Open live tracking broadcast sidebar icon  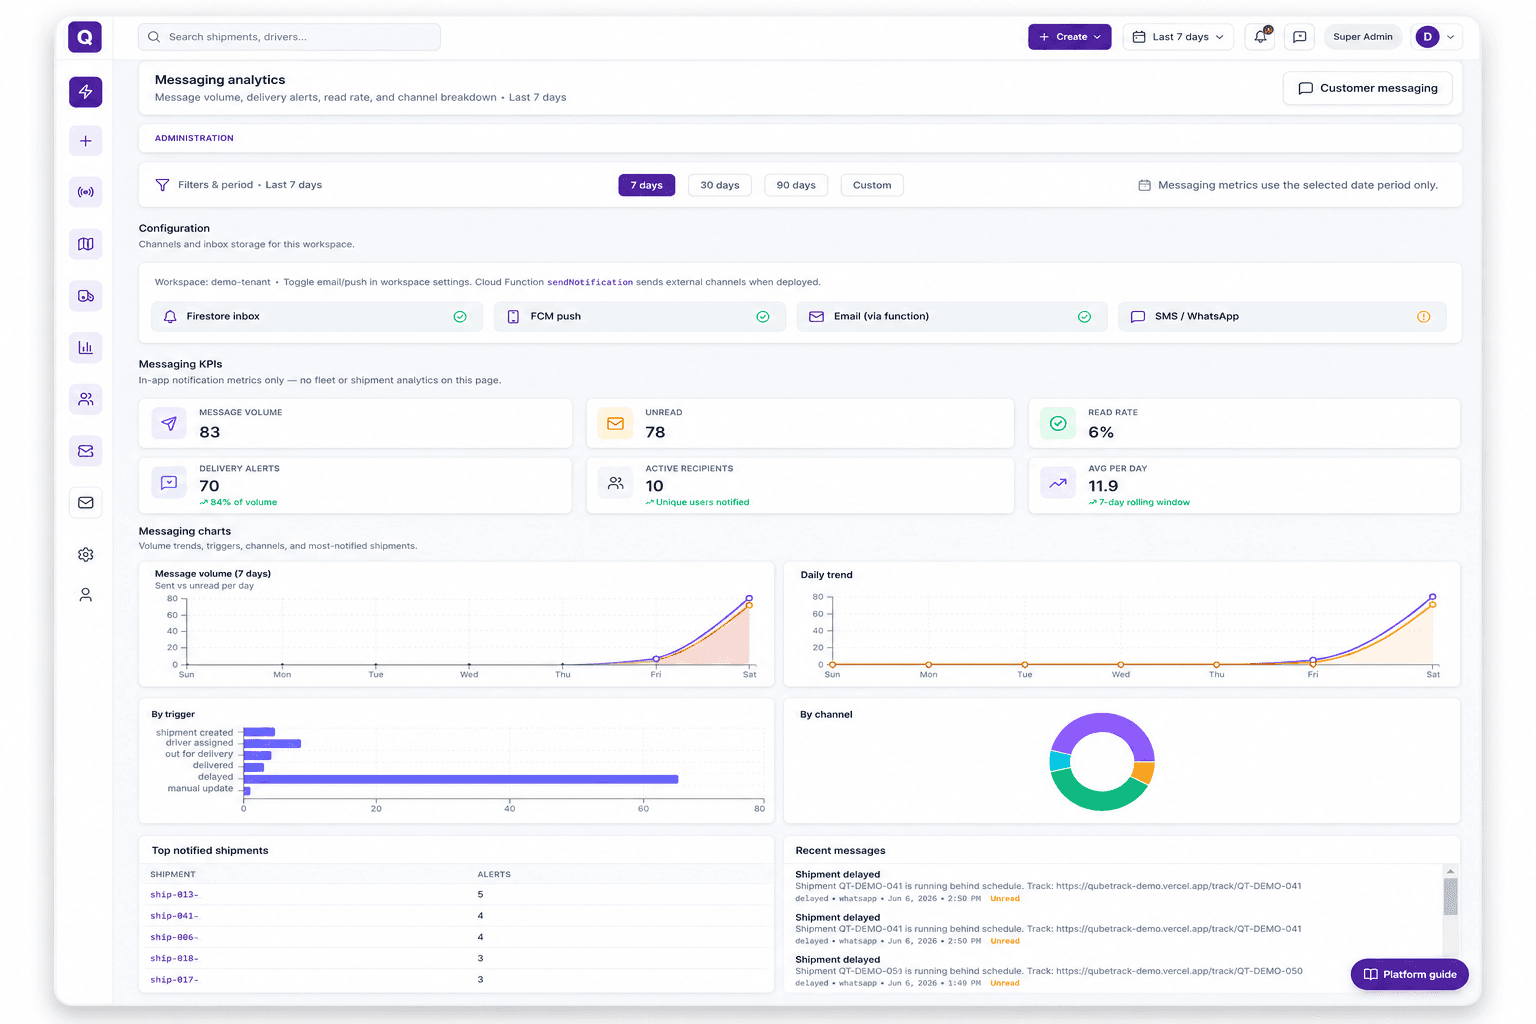click(85, 192)
